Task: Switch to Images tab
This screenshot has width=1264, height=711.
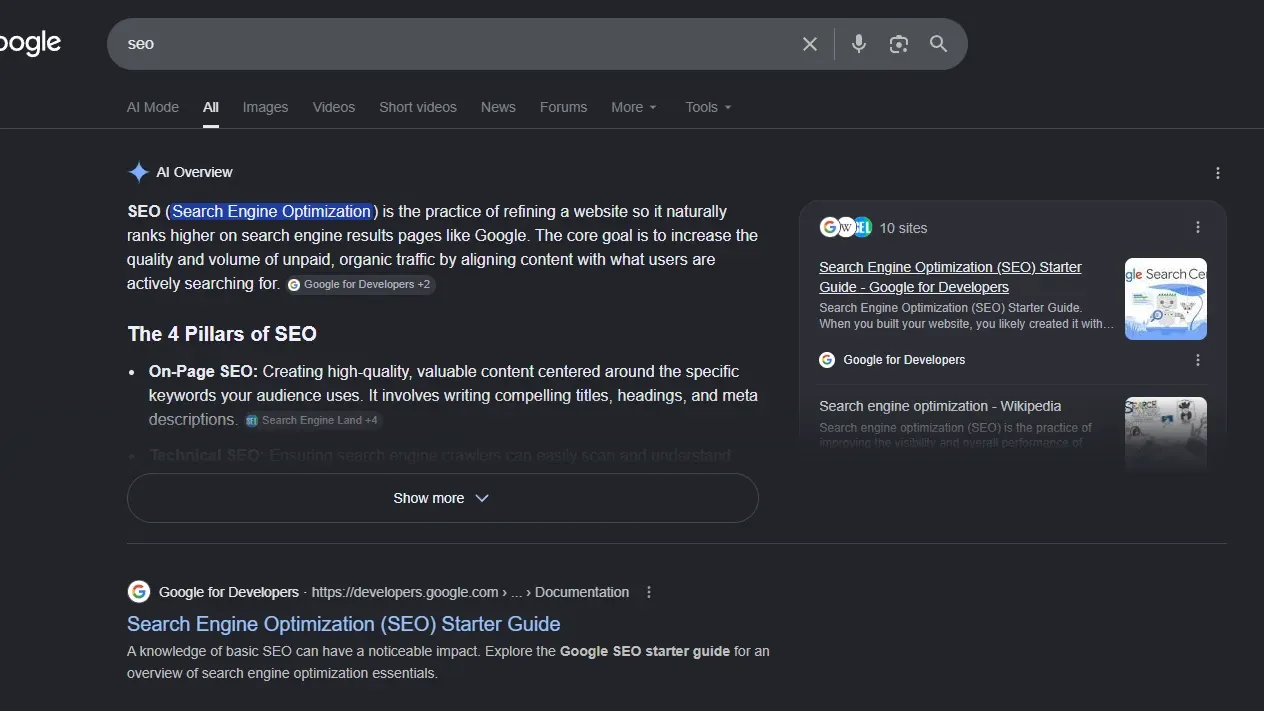Action: (x=265, y=107)
